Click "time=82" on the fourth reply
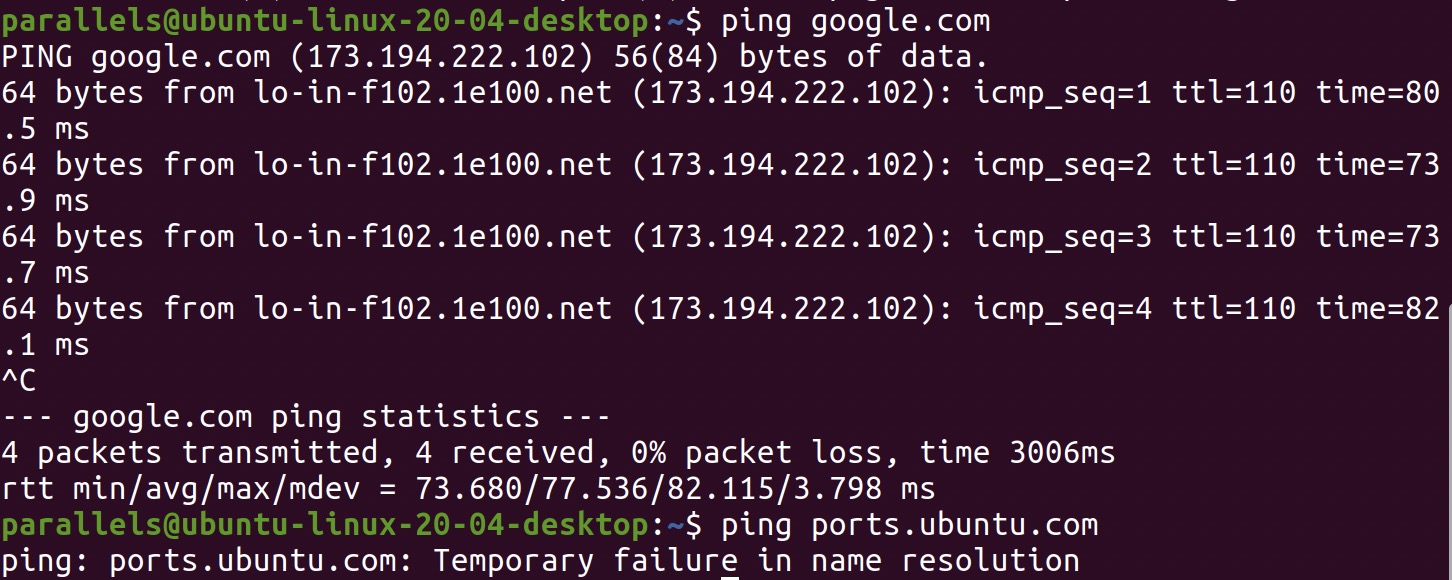This screenshot has width=1452, height=580. pyautogui.click(x=1378, y=308)
